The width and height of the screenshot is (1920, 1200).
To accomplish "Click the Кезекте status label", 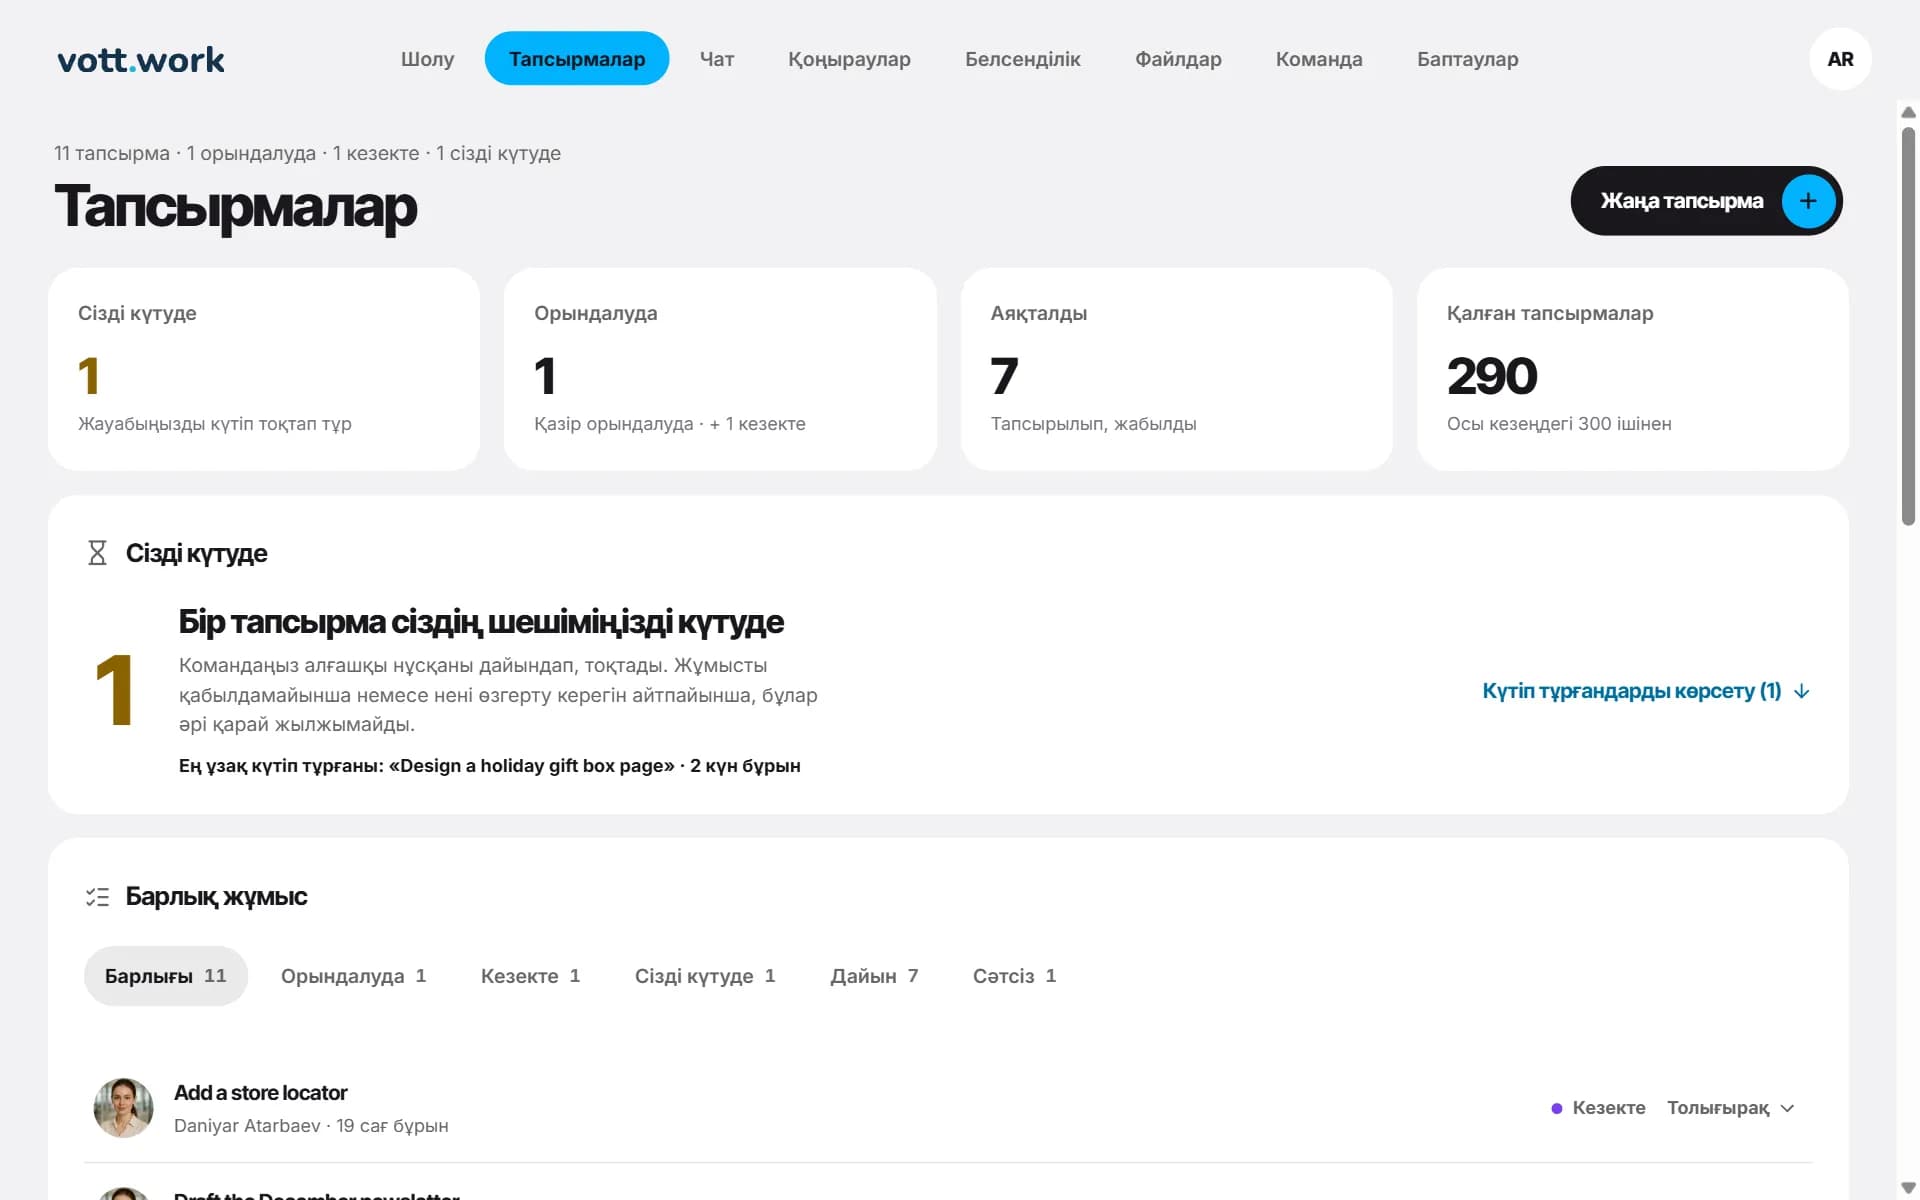I will pyautogui.click(x=1598, y=1108).
